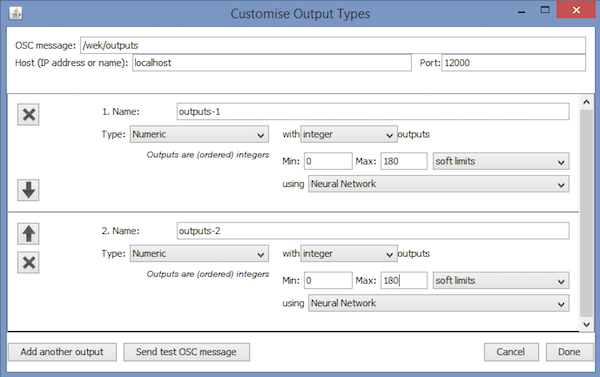
Task: Open the soft limits dropdown for outputs-2
Action: click(x=501, y=281)
